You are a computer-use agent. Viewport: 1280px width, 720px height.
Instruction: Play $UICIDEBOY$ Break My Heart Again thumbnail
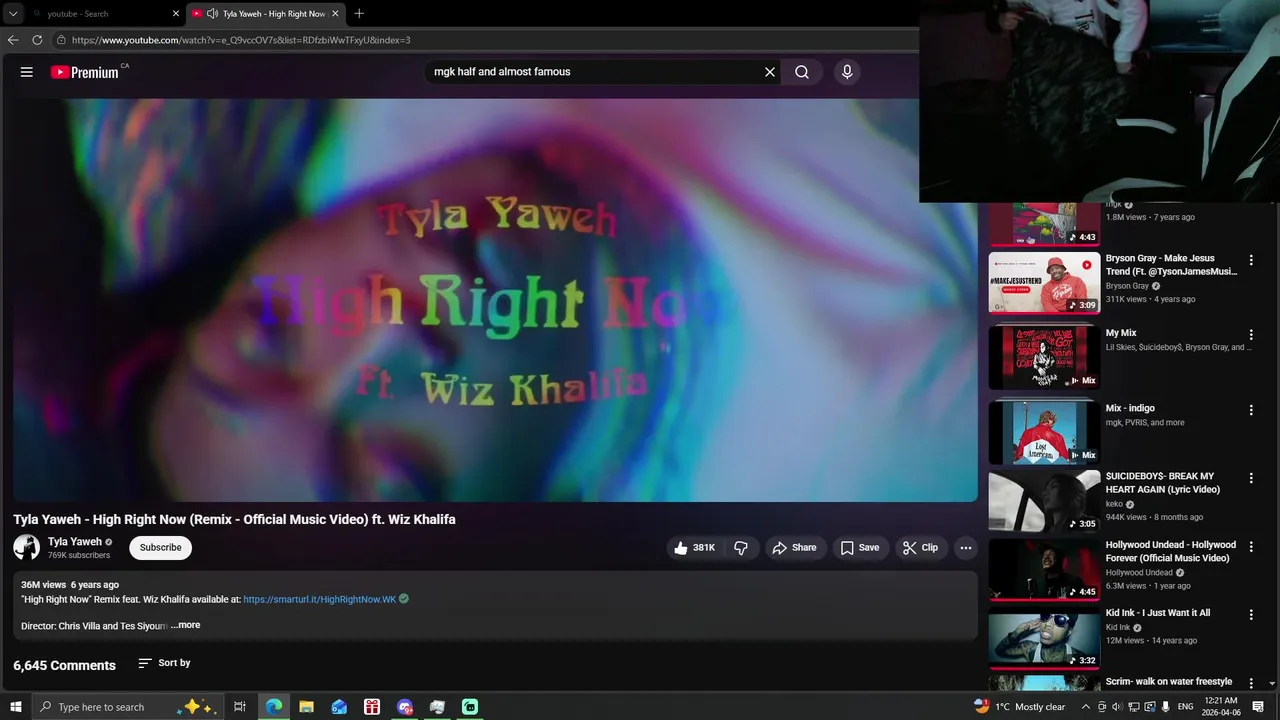pos(1044,501)
